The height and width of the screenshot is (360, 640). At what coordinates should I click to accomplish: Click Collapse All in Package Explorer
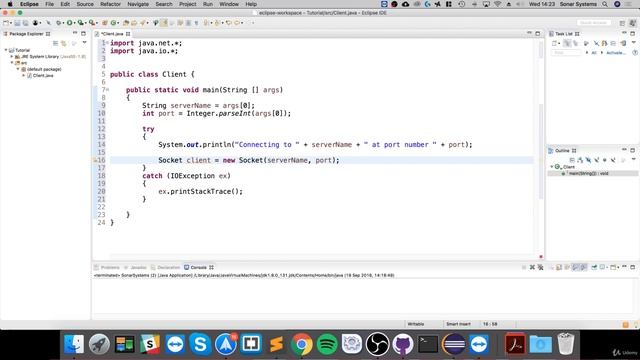tap(56, 43)
